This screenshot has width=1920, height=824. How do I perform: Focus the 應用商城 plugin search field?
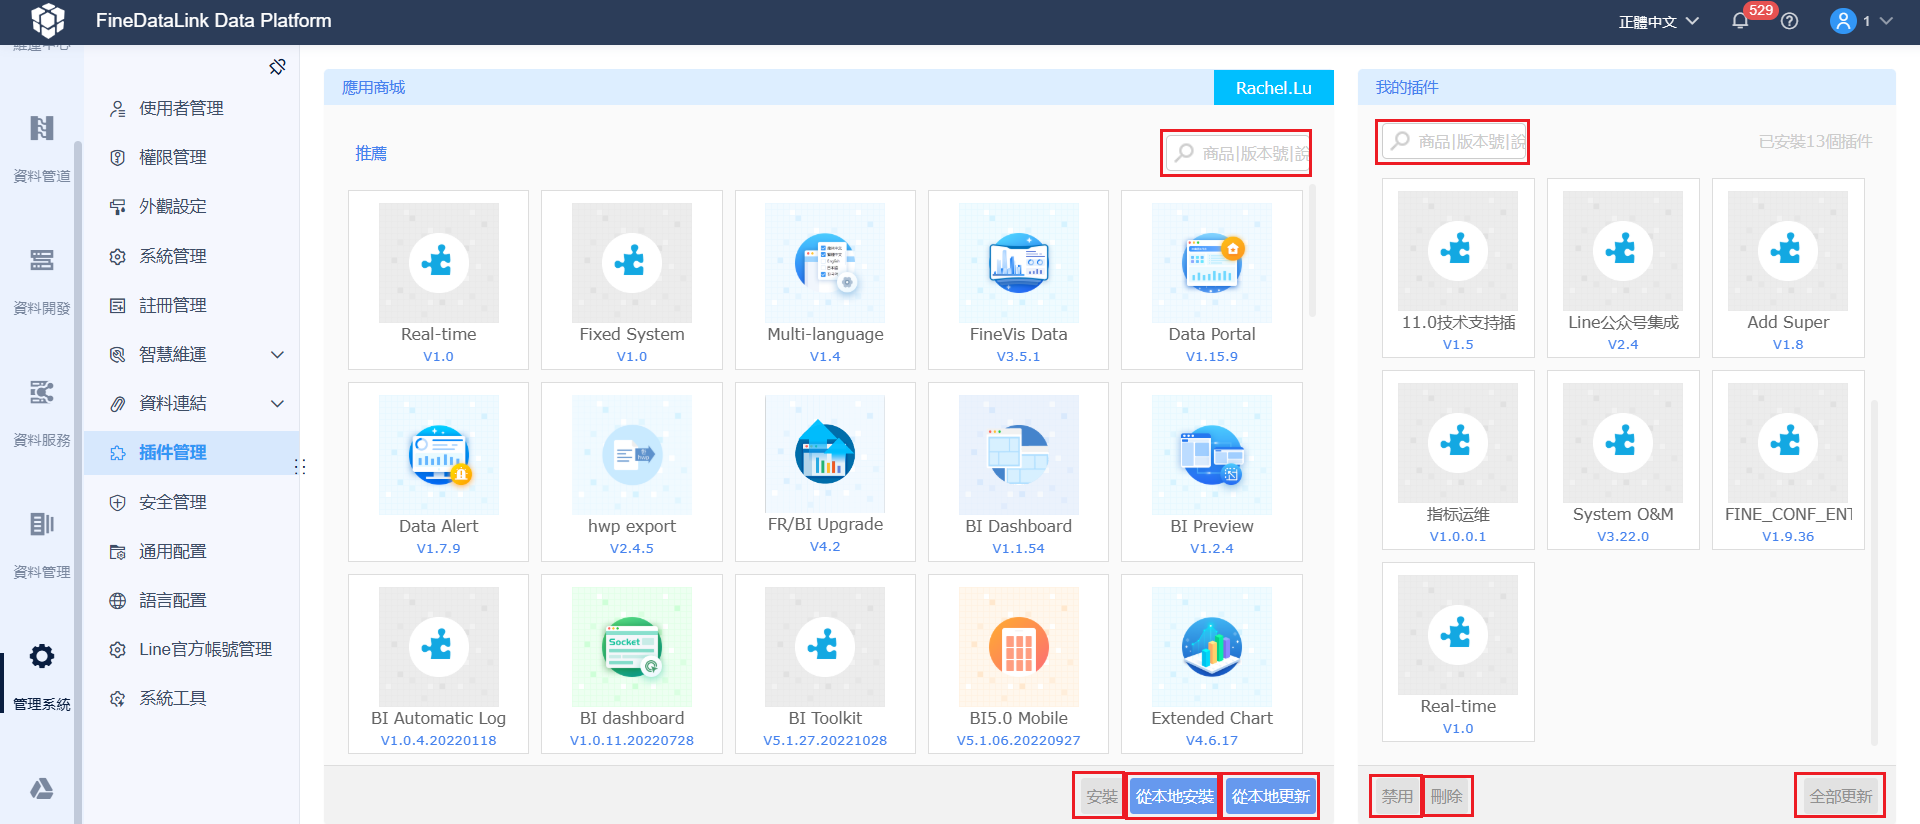(1237, 153)
